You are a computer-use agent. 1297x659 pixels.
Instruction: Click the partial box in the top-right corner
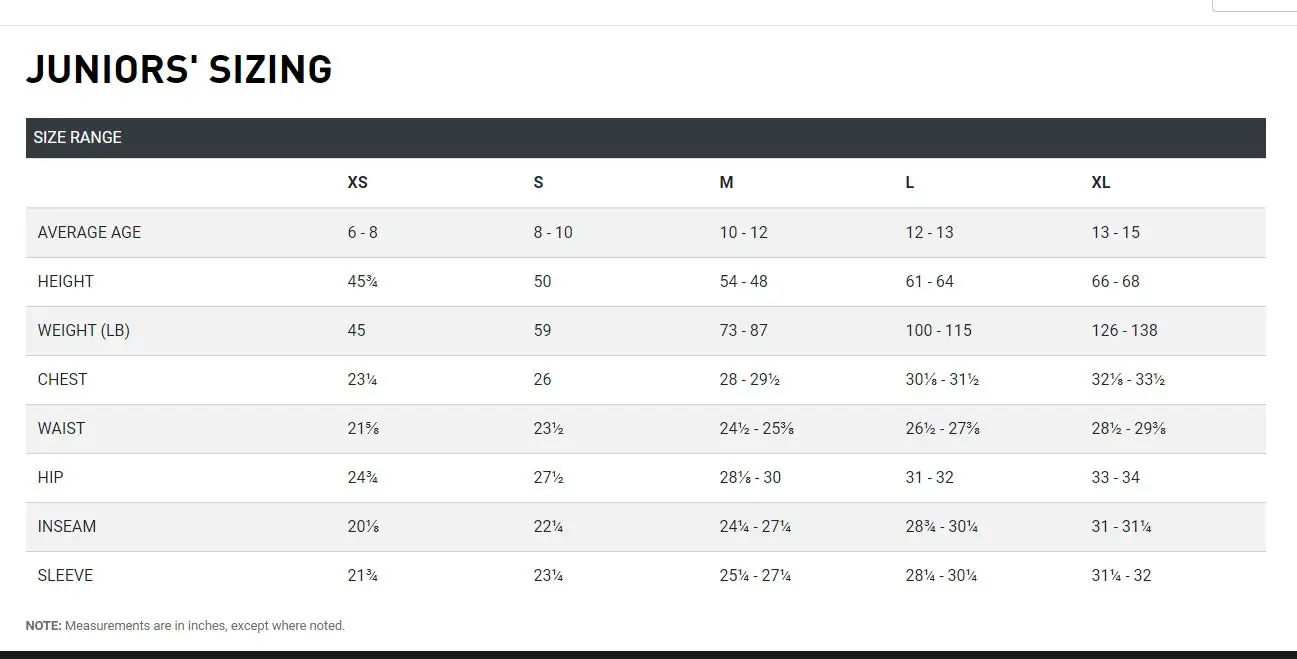1254,5
